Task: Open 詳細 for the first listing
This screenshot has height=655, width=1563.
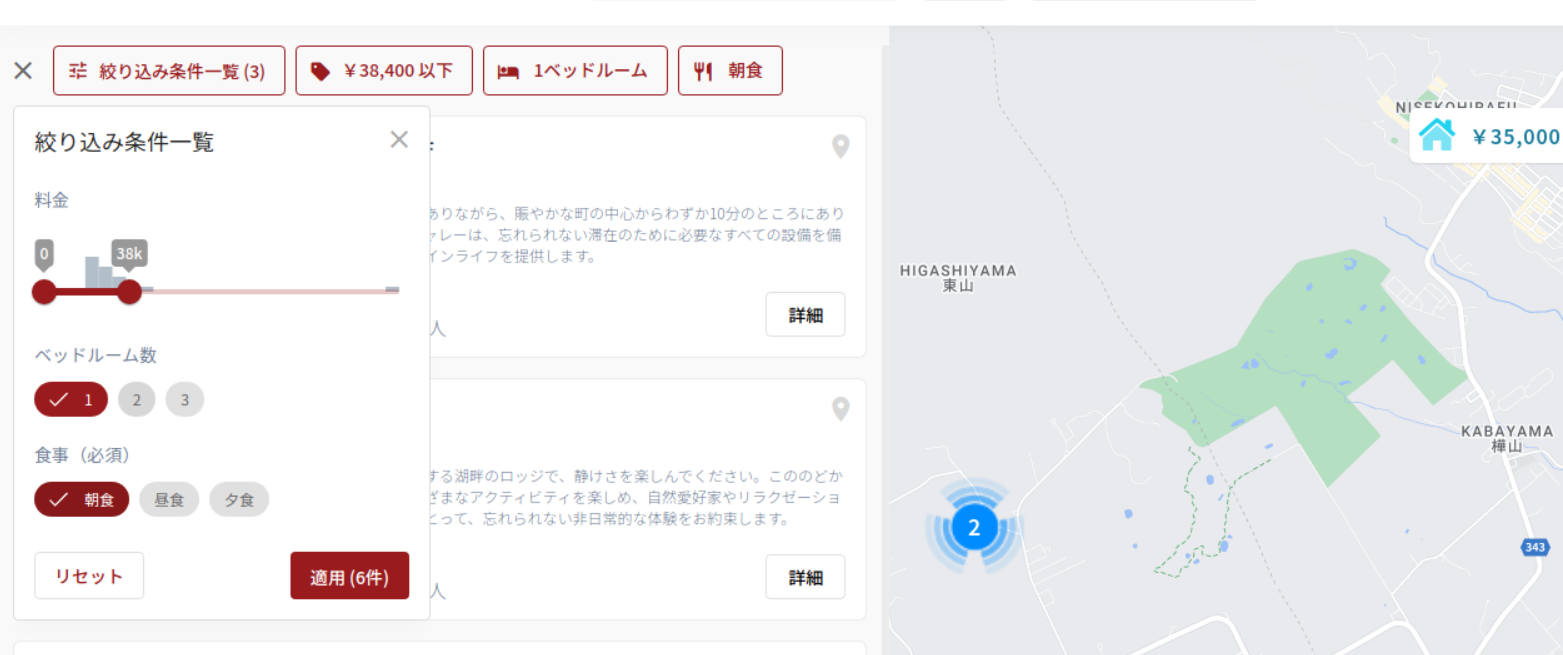Action: (805, 315)
